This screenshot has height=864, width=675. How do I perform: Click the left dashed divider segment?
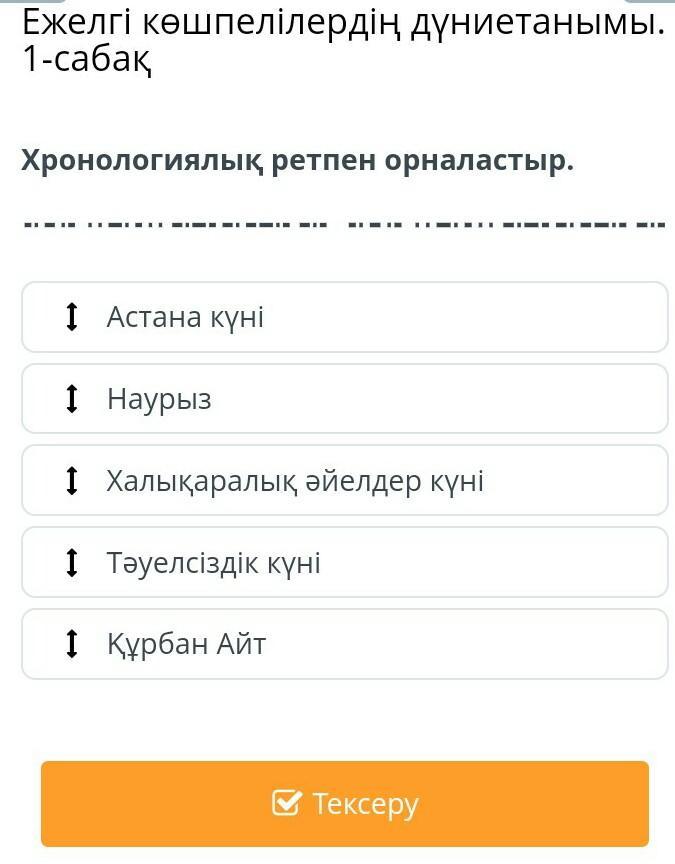[175, 223]
